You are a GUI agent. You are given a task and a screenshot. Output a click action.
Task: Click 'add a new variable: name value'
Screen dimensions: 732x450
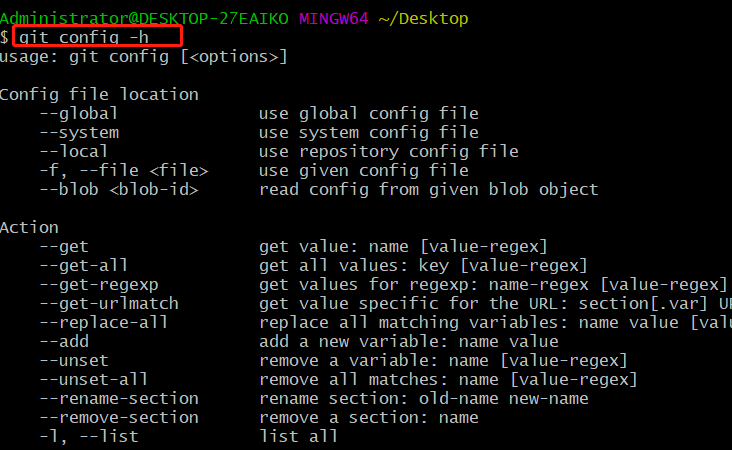point(408,342)
